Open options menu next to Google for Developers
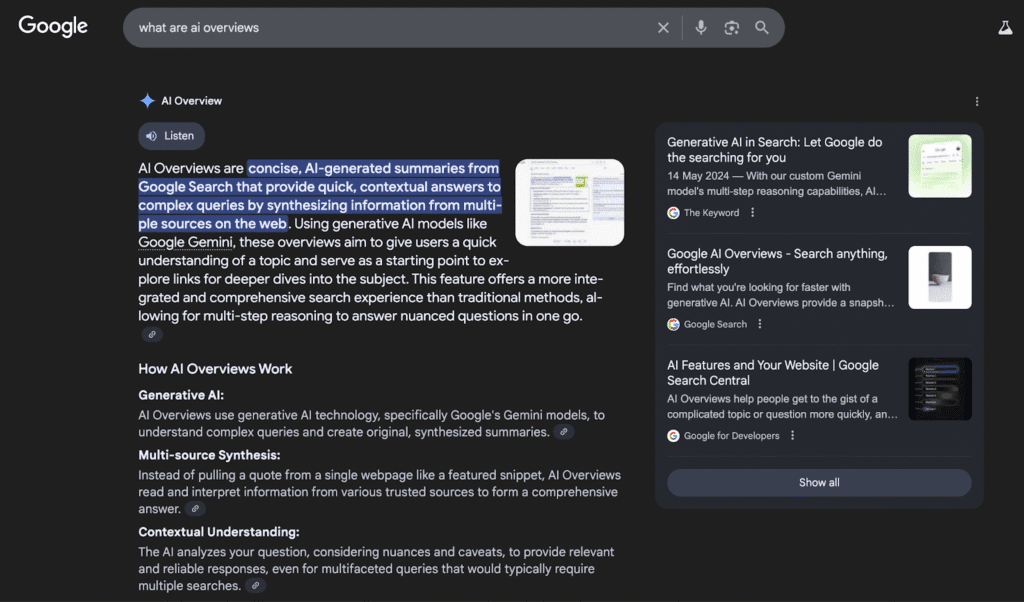1024x602 pixels. click(x=792, y=436)
